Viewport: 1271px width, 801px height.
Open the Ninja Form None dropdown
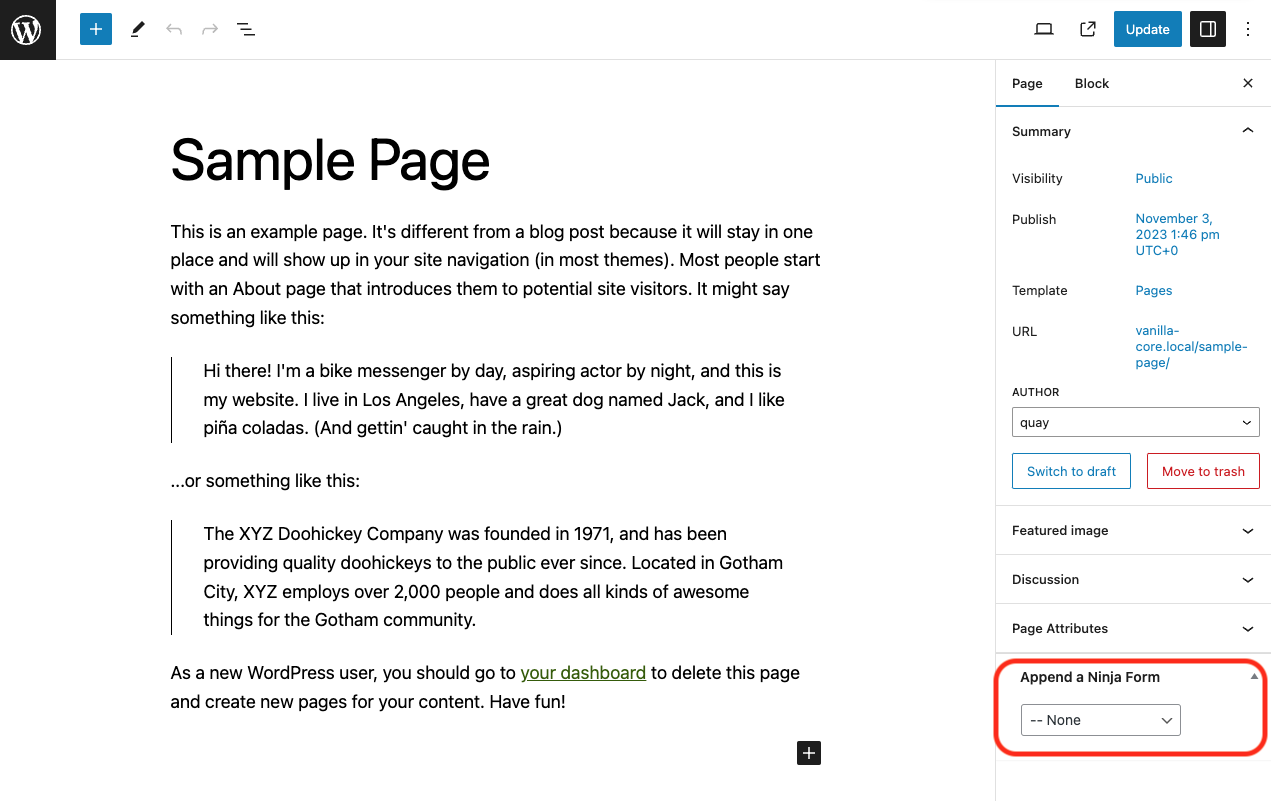point(1100,719)
